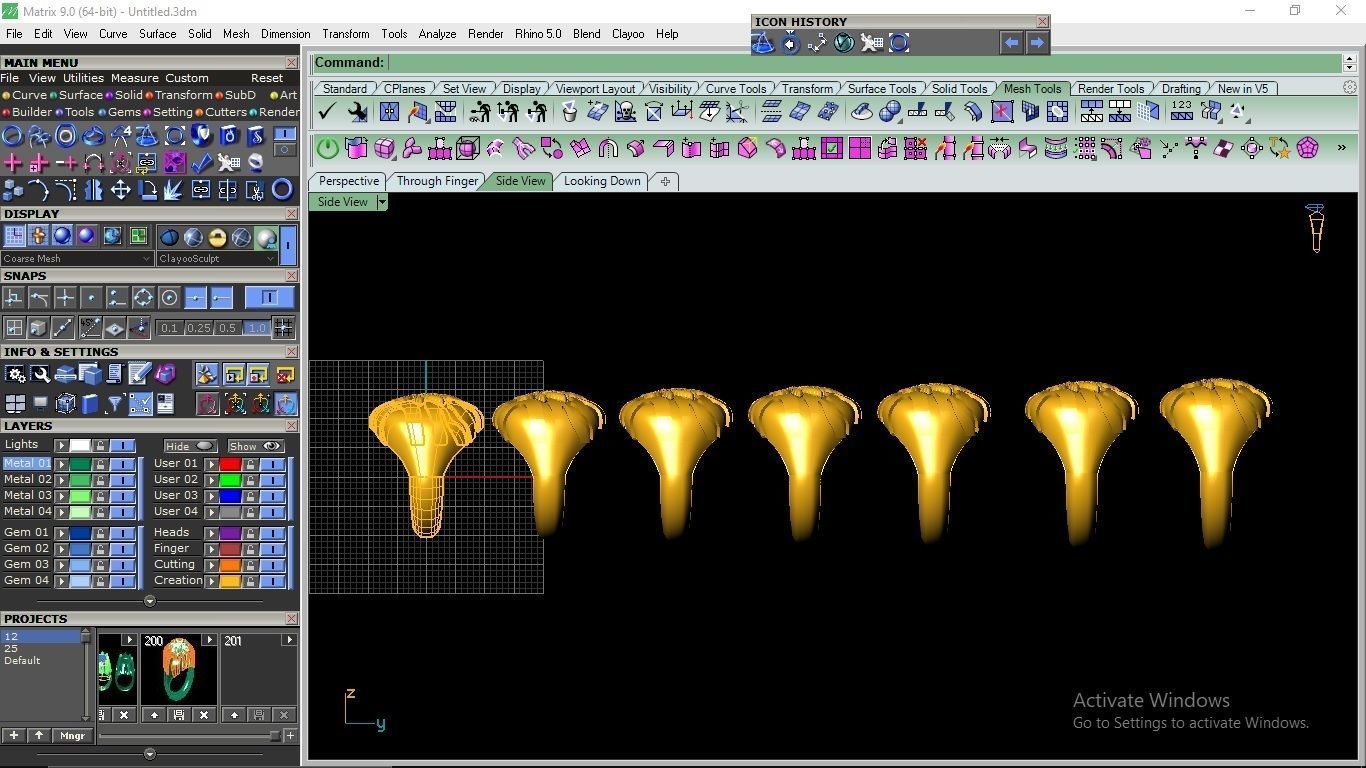The image size is (1366, 768).
Task: Select the skull icon in Mesh Tools toolbar
Action: [x=626, y=112]
